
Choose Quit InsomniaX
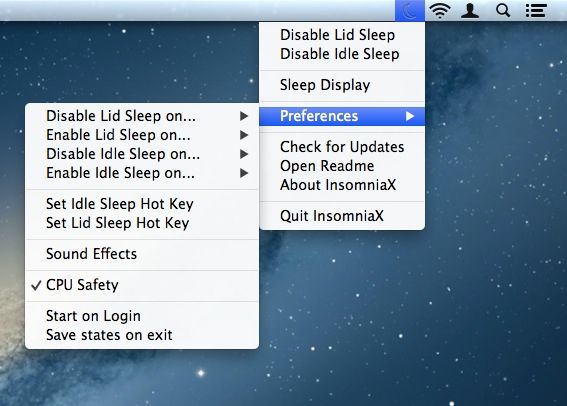(342, 216)
